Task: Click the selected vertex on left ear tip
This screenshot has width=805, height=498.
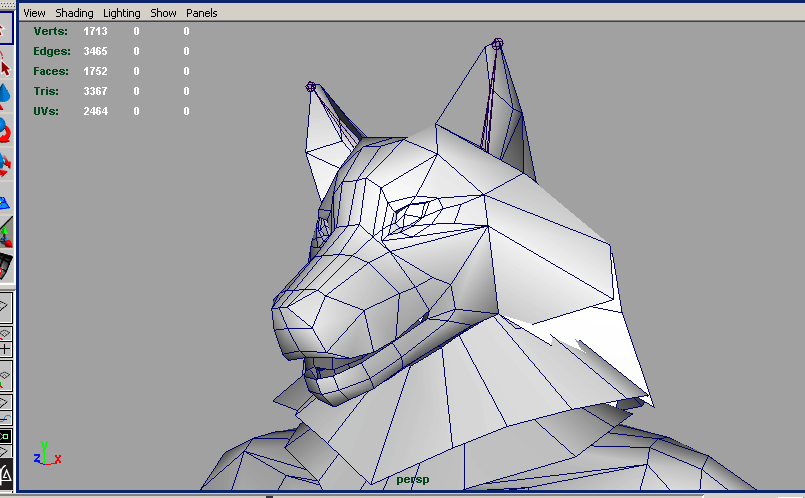Action: 311,87
